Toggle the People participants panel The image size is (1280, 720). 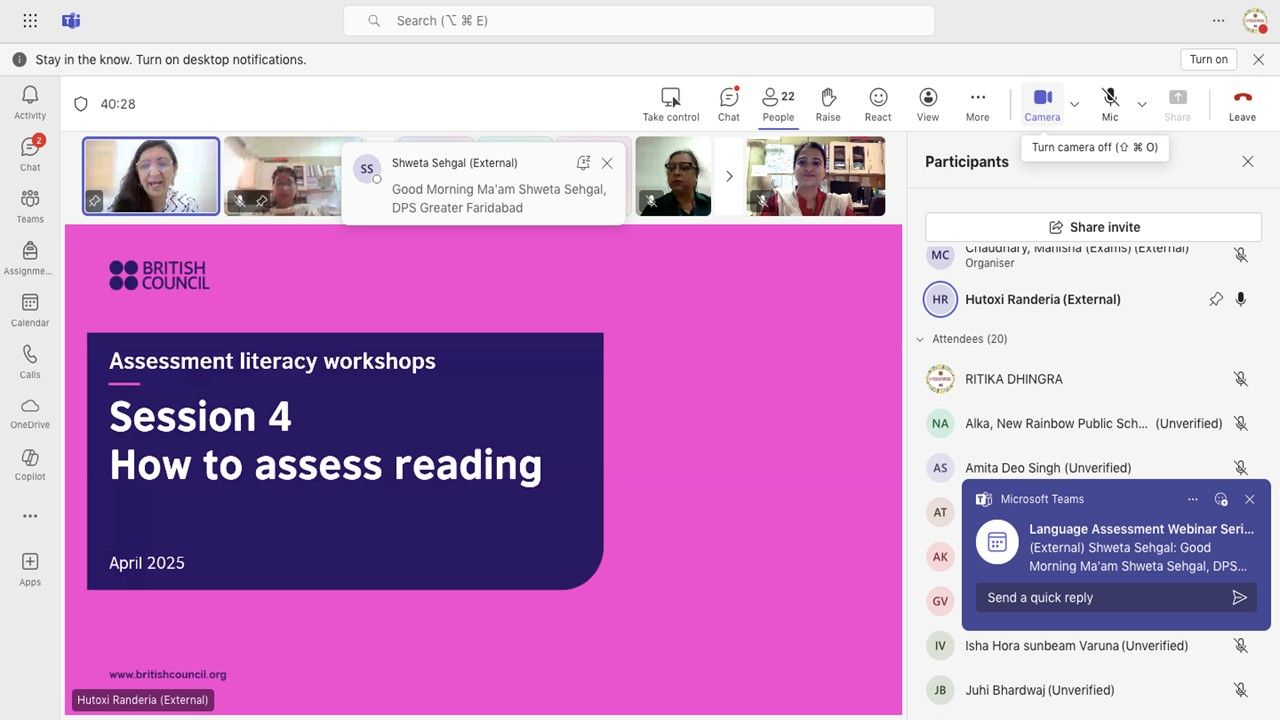tap(778, 104)
